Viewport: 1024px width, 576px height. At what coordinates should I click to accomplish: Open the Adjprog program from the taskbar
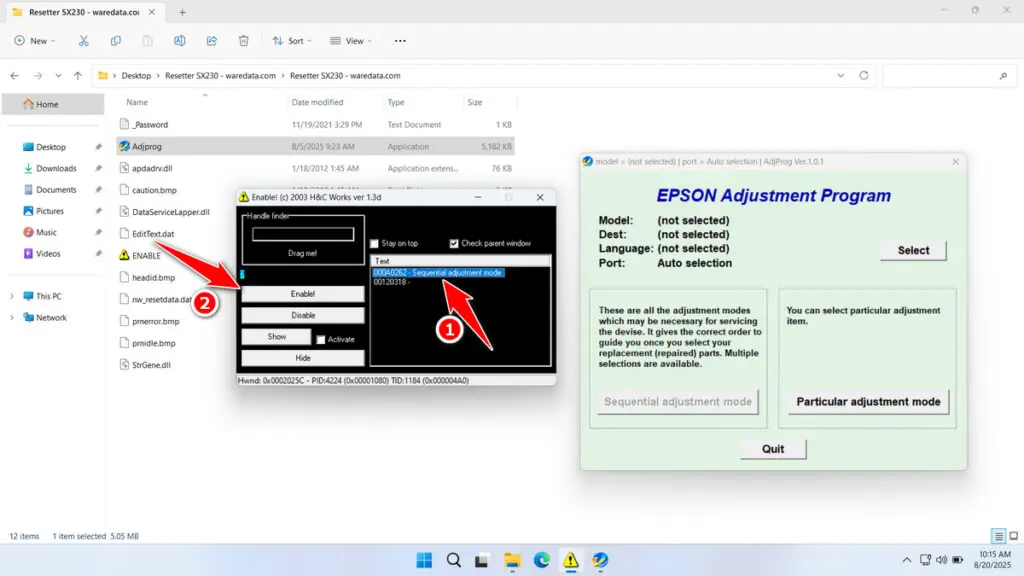pos(601,560)
